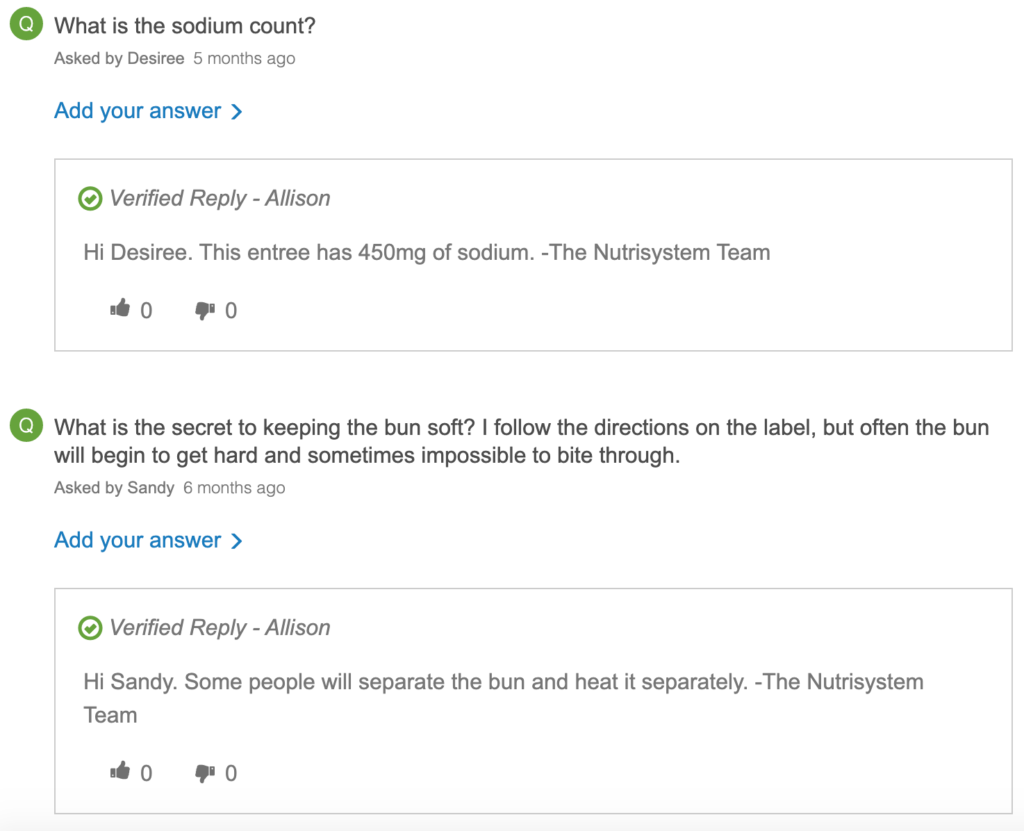The height and width of the screenshot is (831, 1024).
Task: Click the verified checkmark on Sandy's reply
Action: tap(90, 628)
